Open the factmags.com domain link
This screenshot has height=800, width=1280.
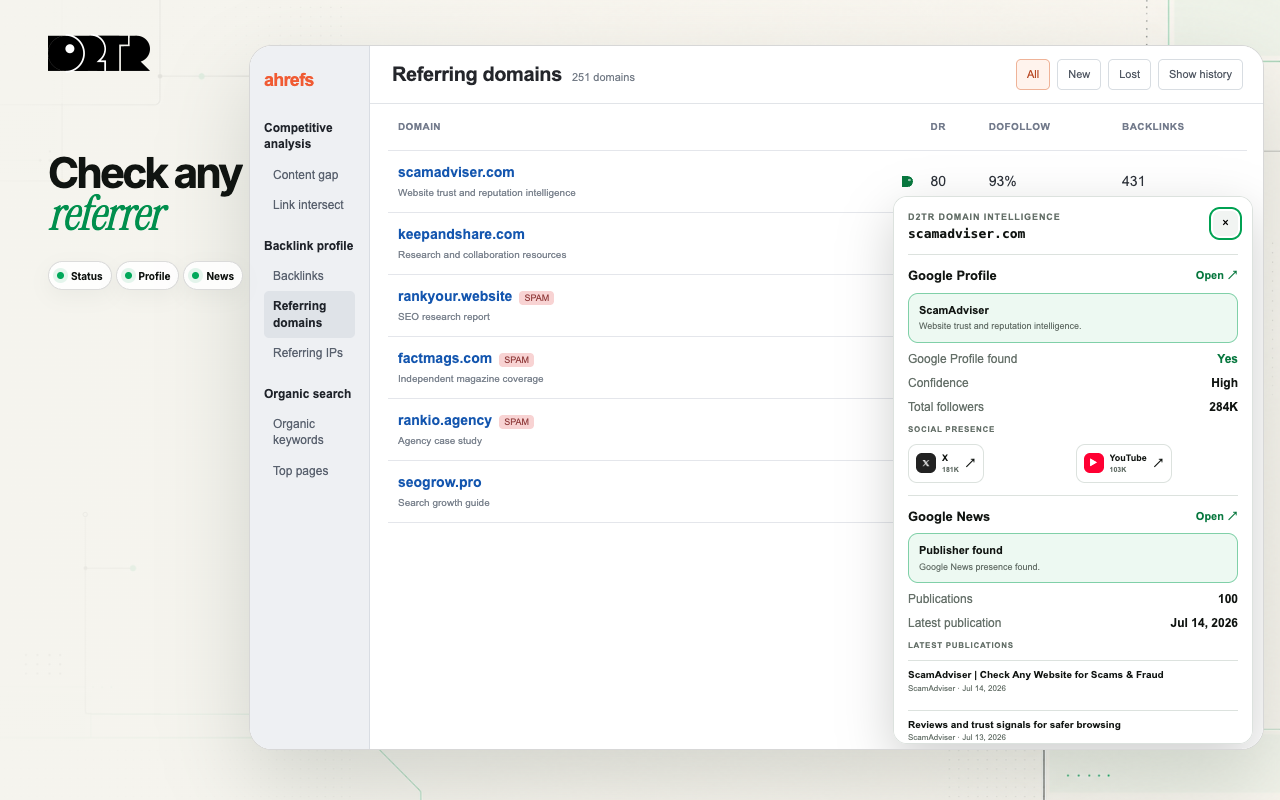(x=445, y=358)
